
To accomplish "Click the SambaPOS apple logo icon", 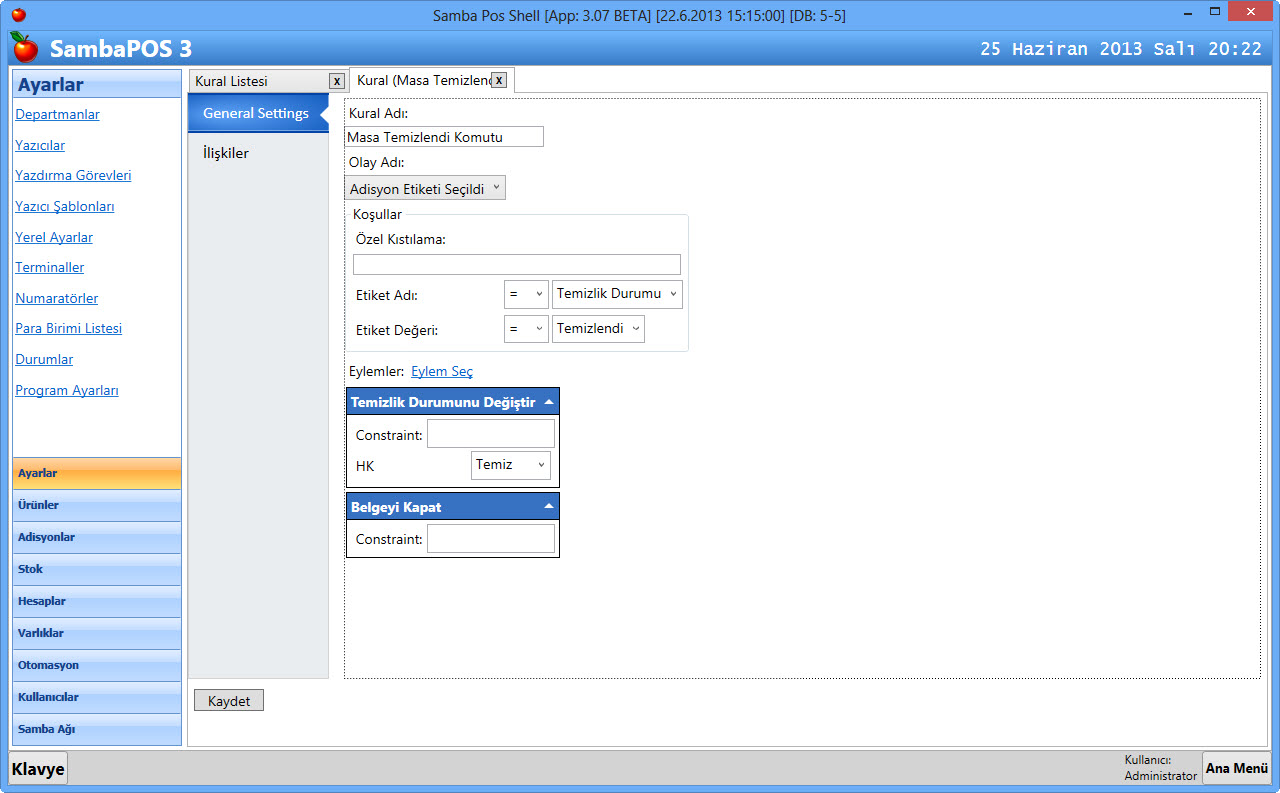I will point(25,47).
